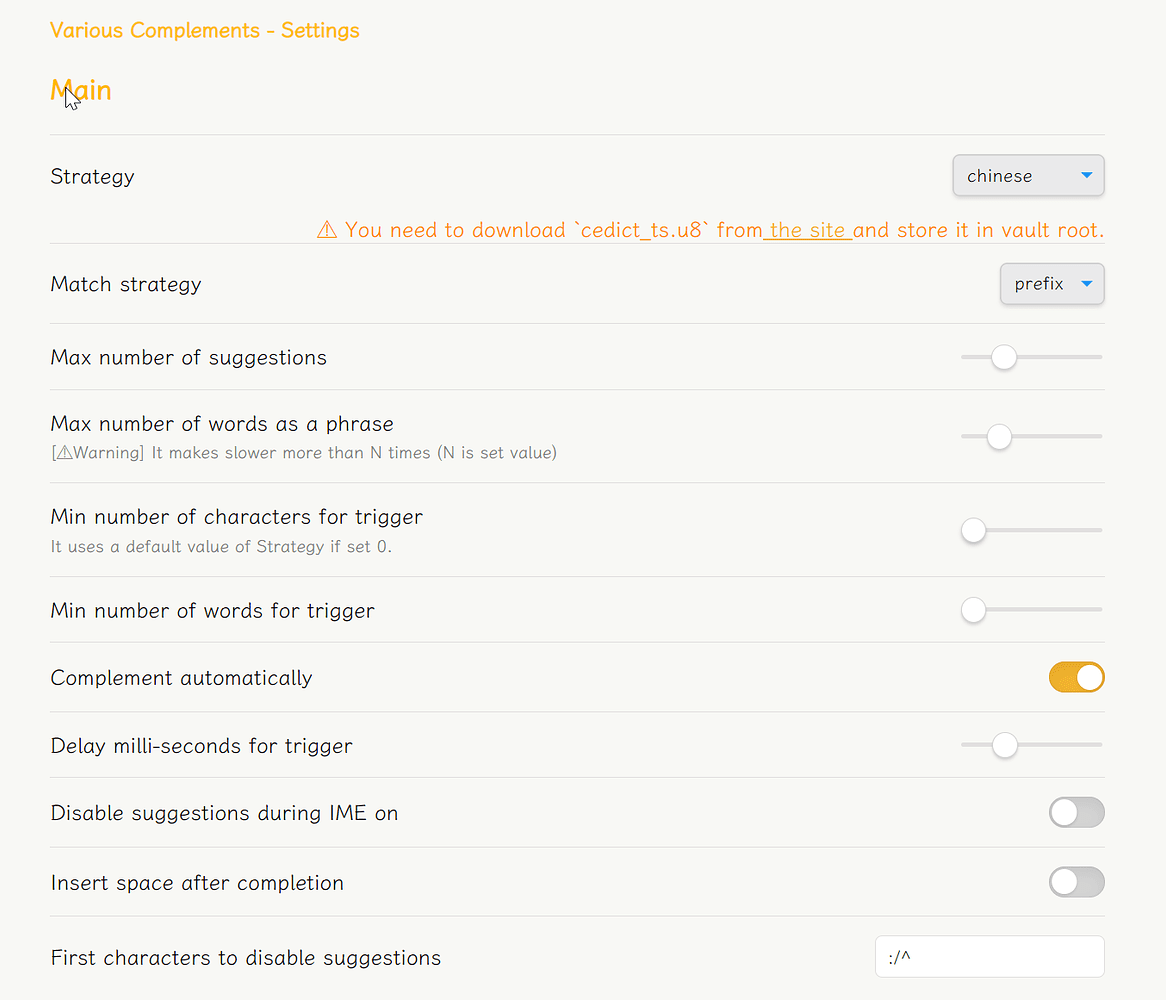Image resolution: width=1166 pixels, height=1000 pixels.
Task: Click the Max number of suggestions slider handle
Action: [x=1003, y=357]
